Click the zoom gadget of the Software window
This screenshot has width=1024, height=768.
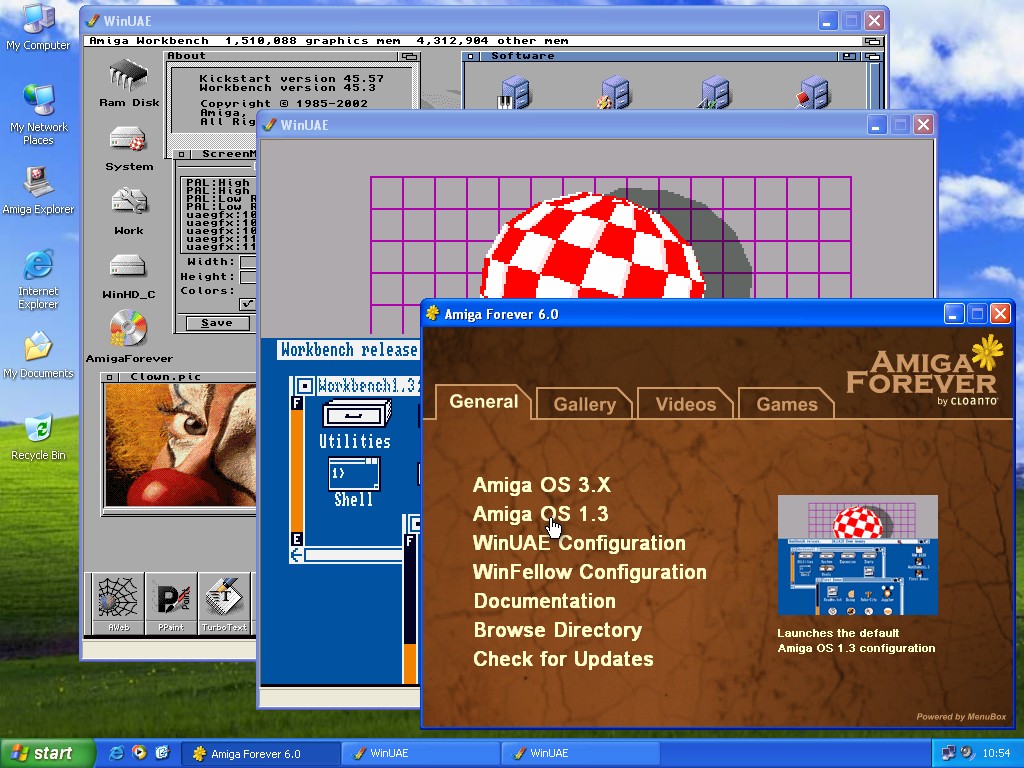pos(849,56)
